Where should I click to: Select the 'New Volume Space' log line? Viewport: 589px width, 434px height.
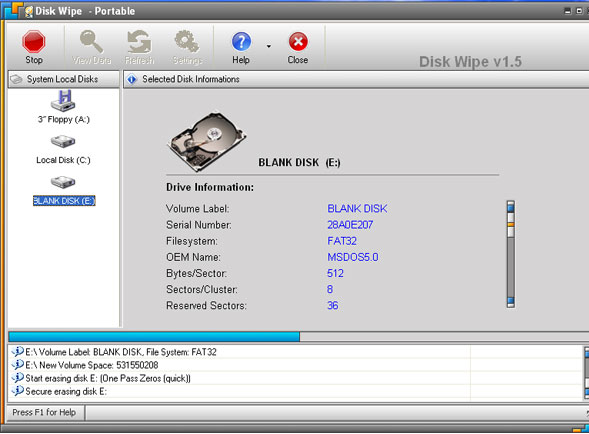(92, 365)
